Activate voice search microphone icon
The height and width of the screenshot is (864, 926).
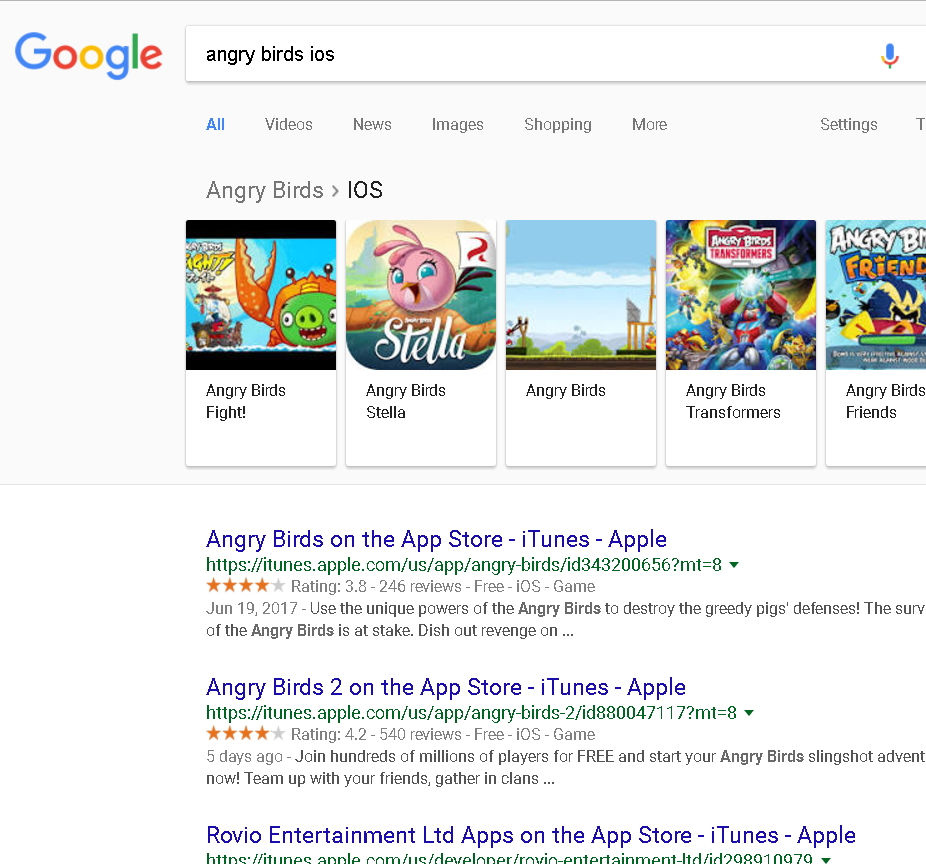889,55
